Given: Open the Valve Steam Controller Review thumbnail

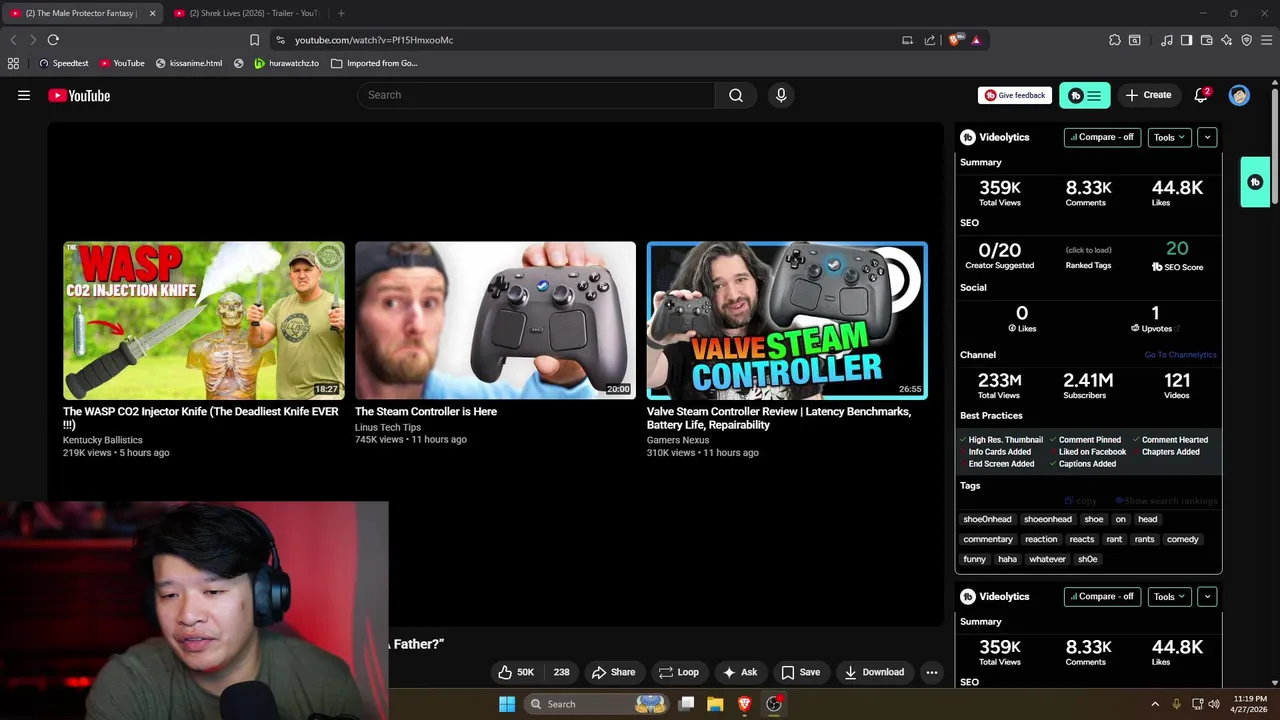Looking at the screenshot, I should coord(787,320).
